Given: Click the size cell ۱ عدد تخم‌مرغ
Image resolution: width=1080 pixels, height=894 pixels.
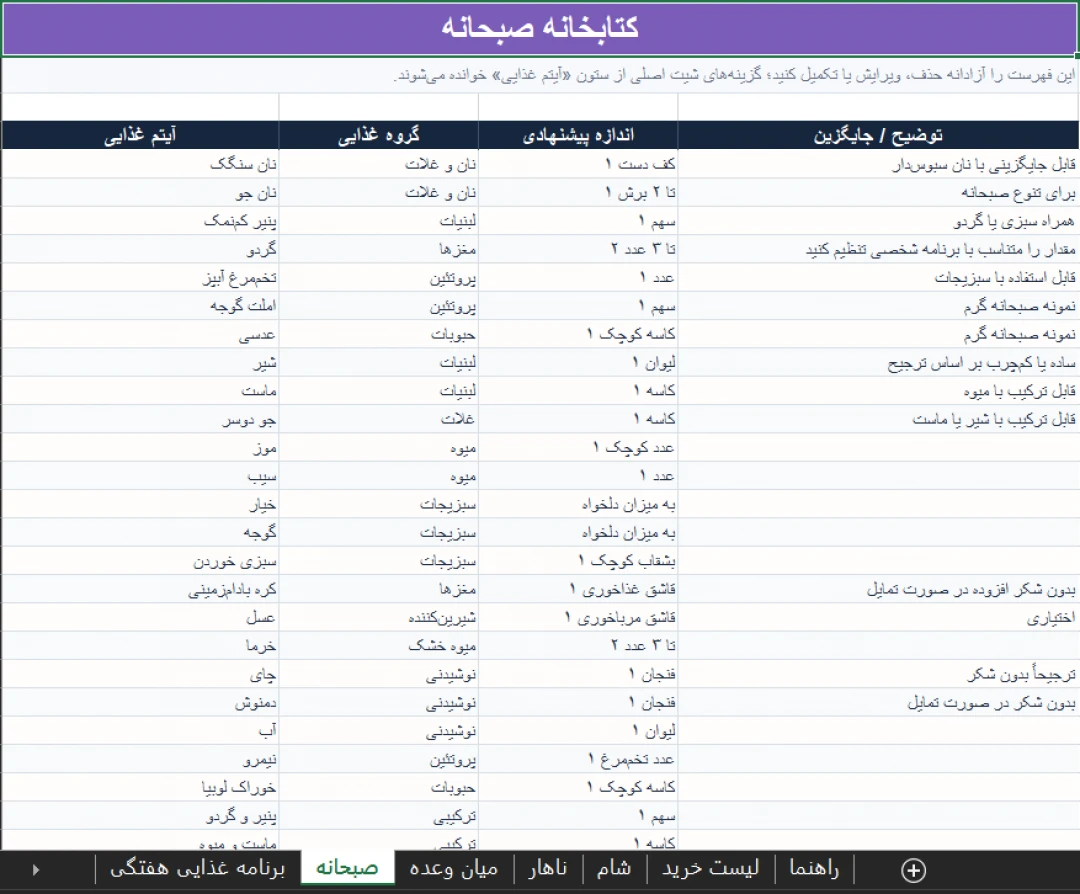Looking at the screenshot, I should 579,759.
